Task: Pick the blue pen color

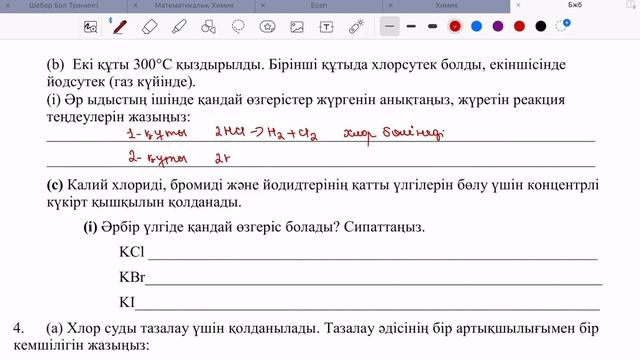Action: point(476,27)
